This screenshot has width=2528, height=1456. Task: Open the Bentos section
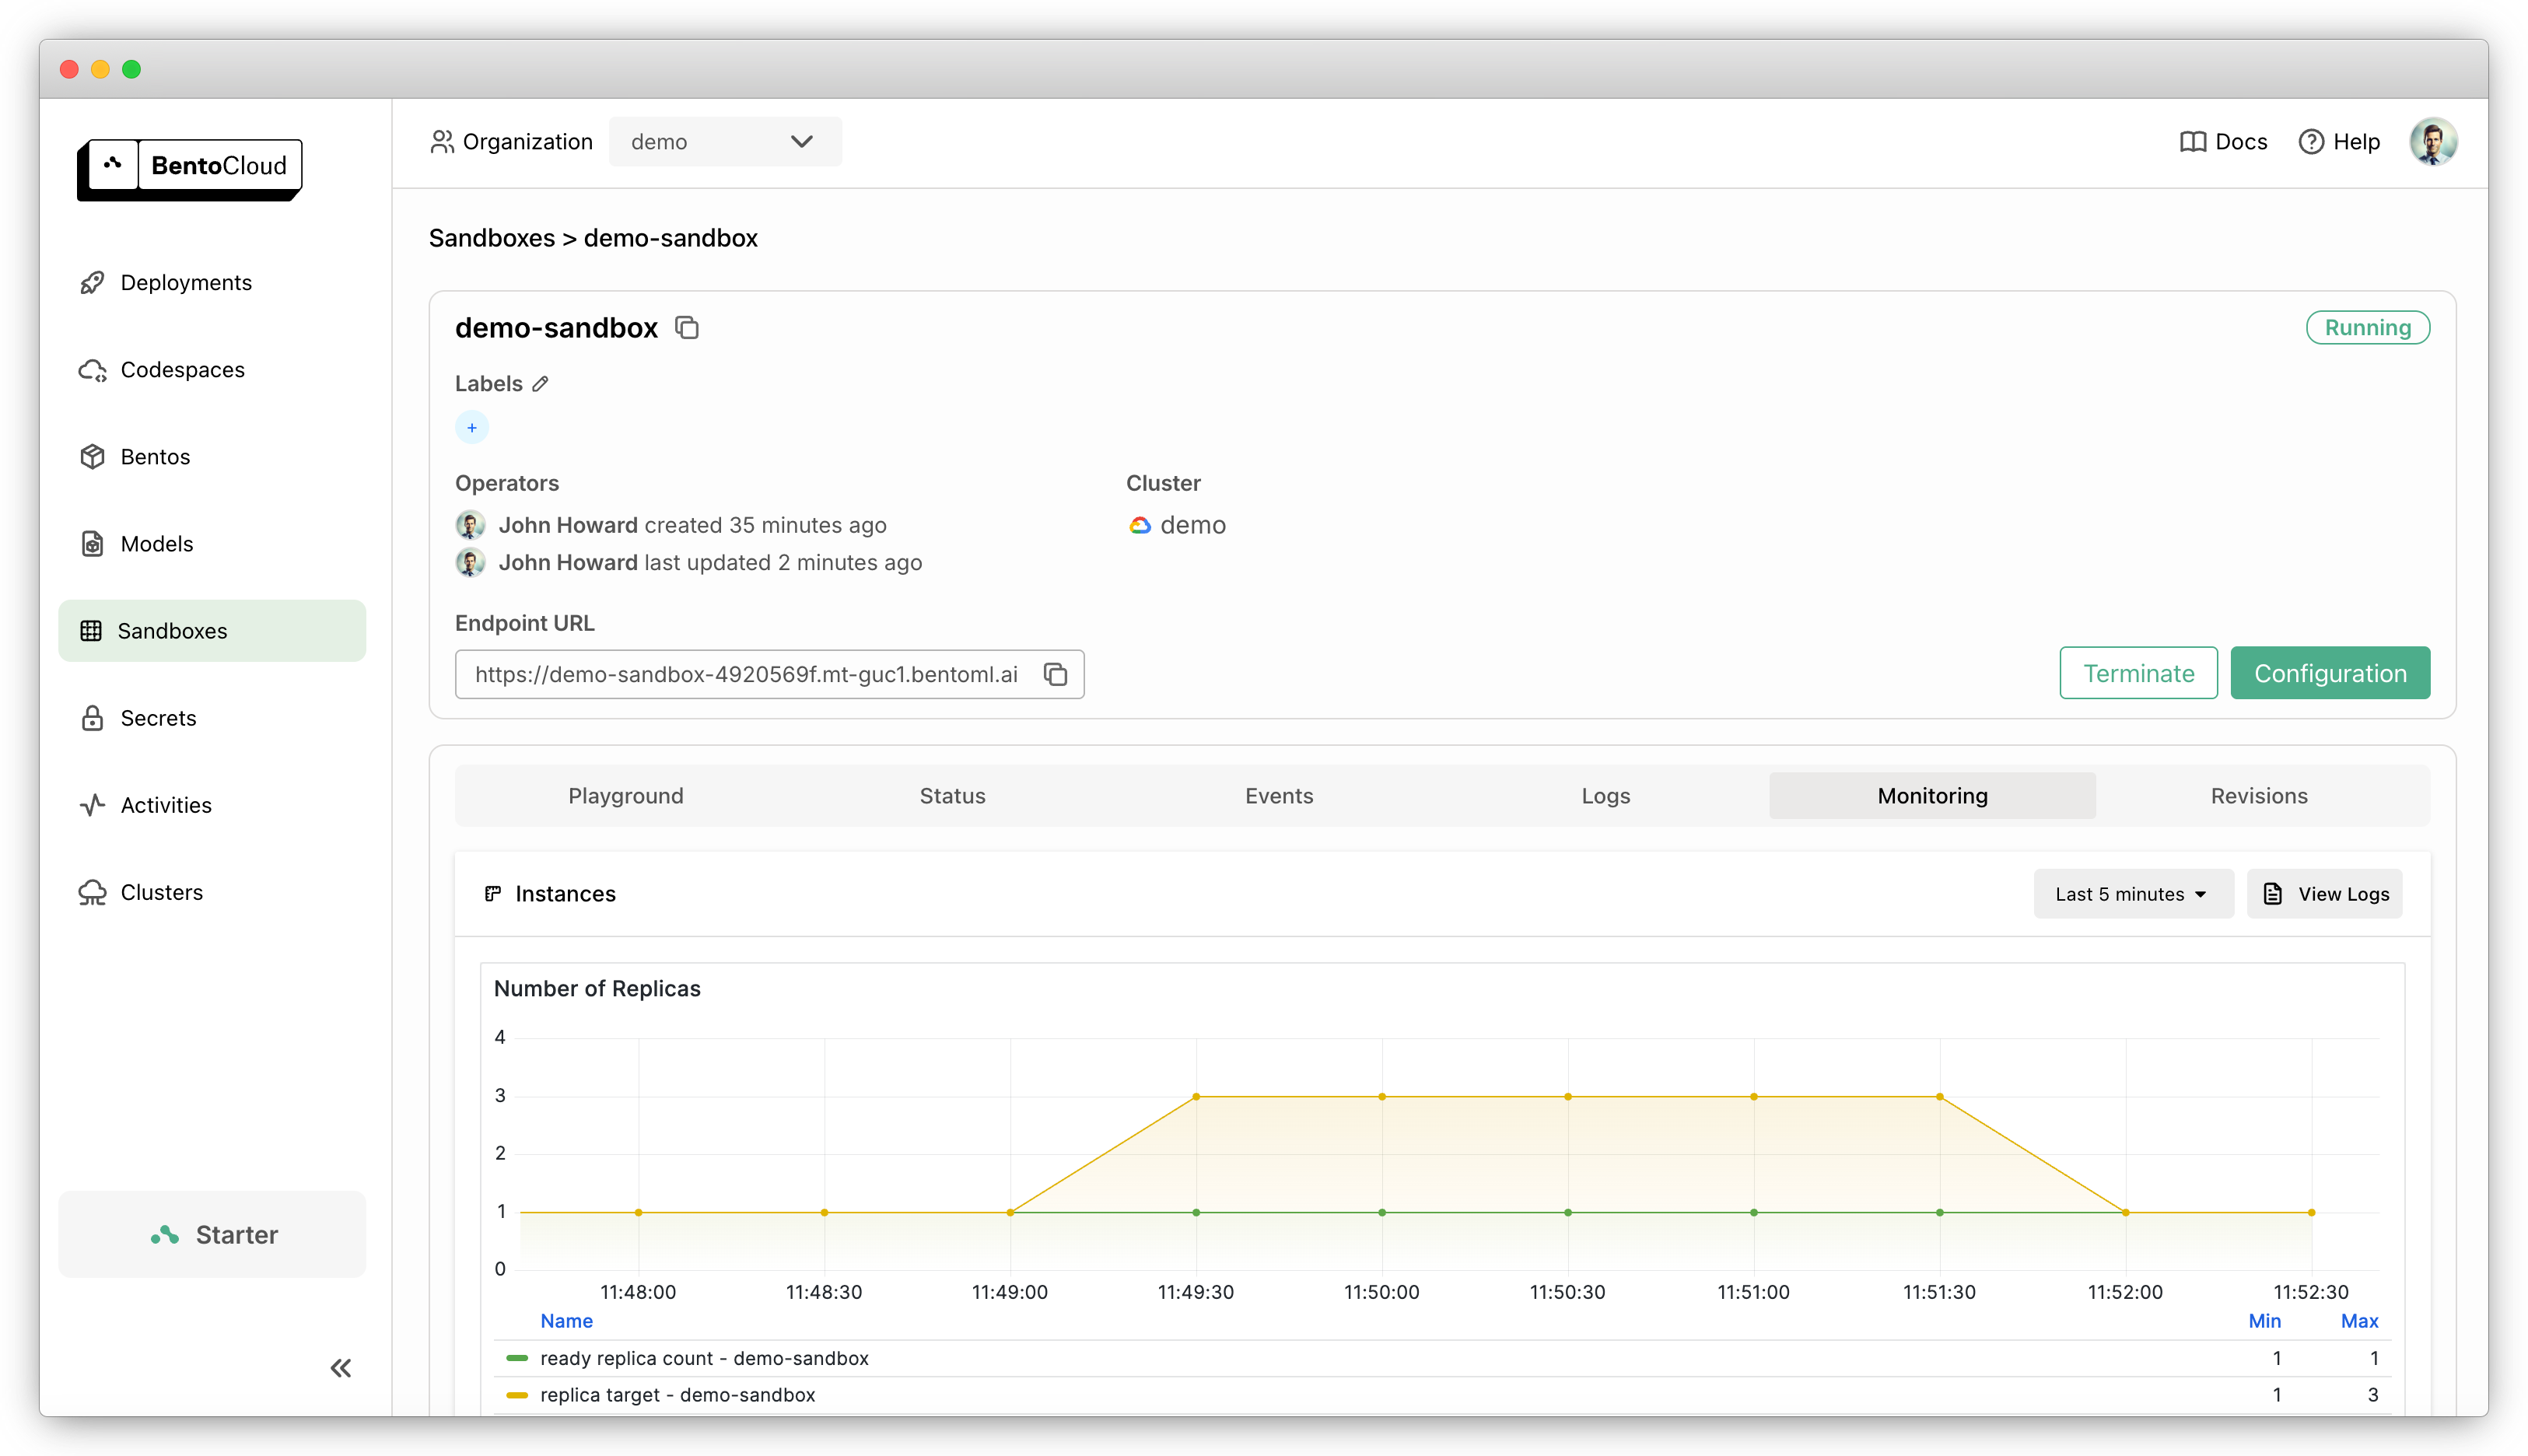212,457
